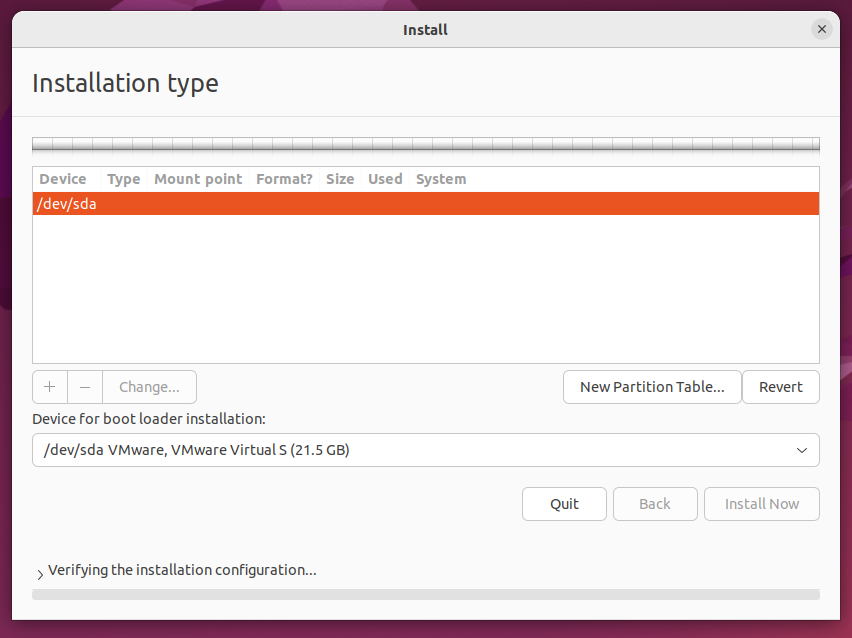Select the /dev/sda row
This screenshot has height=638, width=852.
426,204
